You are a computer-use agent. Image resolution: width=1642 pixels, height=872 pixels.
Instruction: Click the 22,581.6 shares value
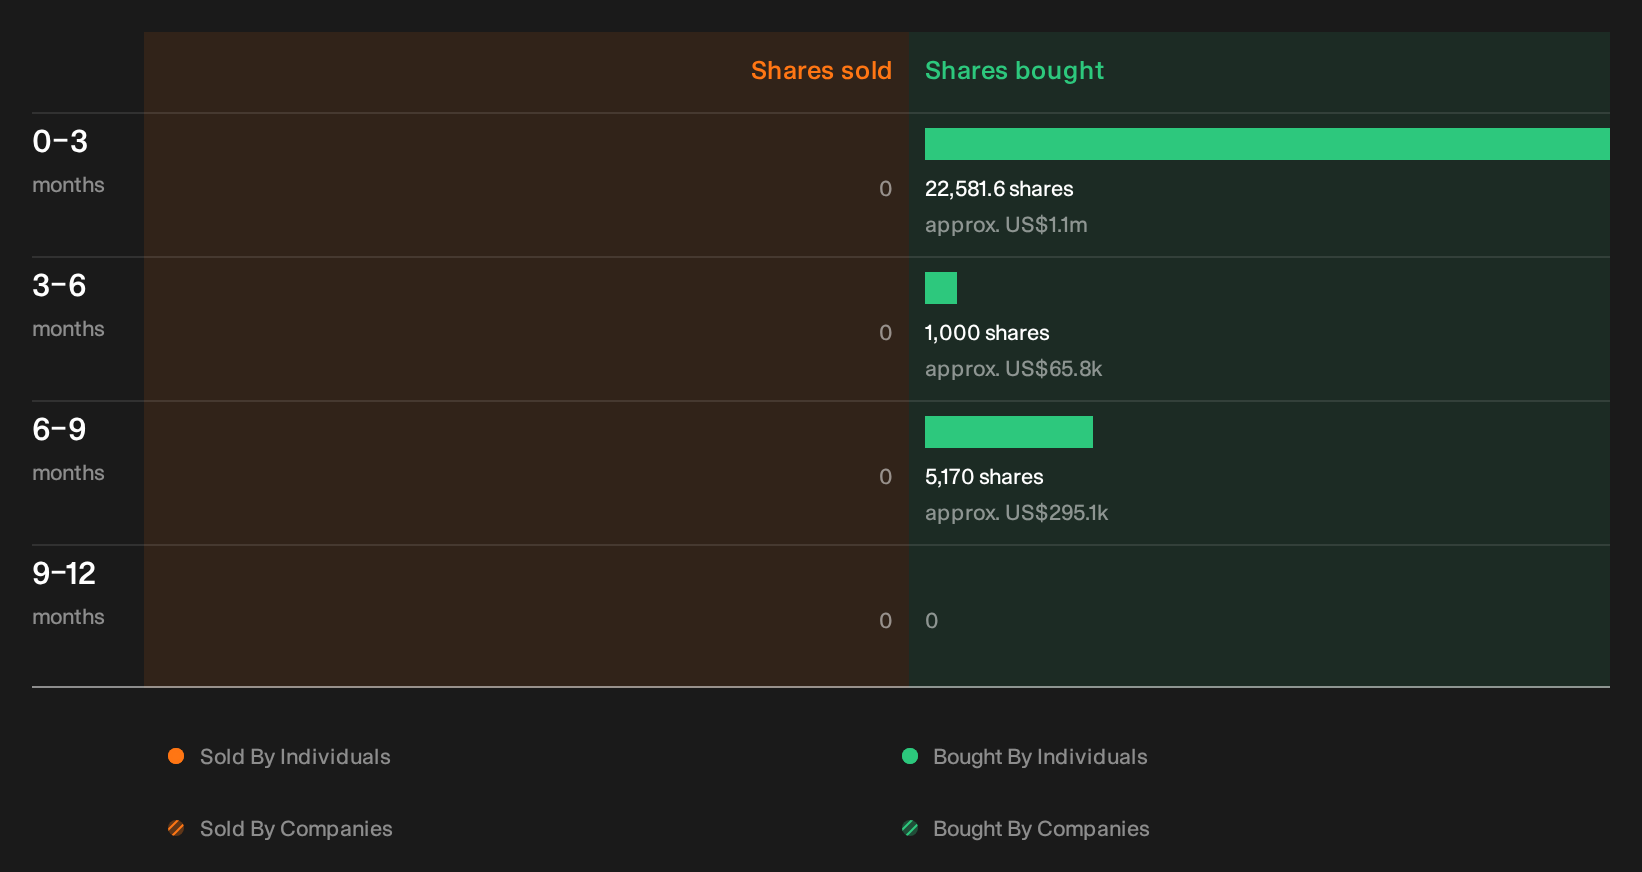click(x=999, y=189)
